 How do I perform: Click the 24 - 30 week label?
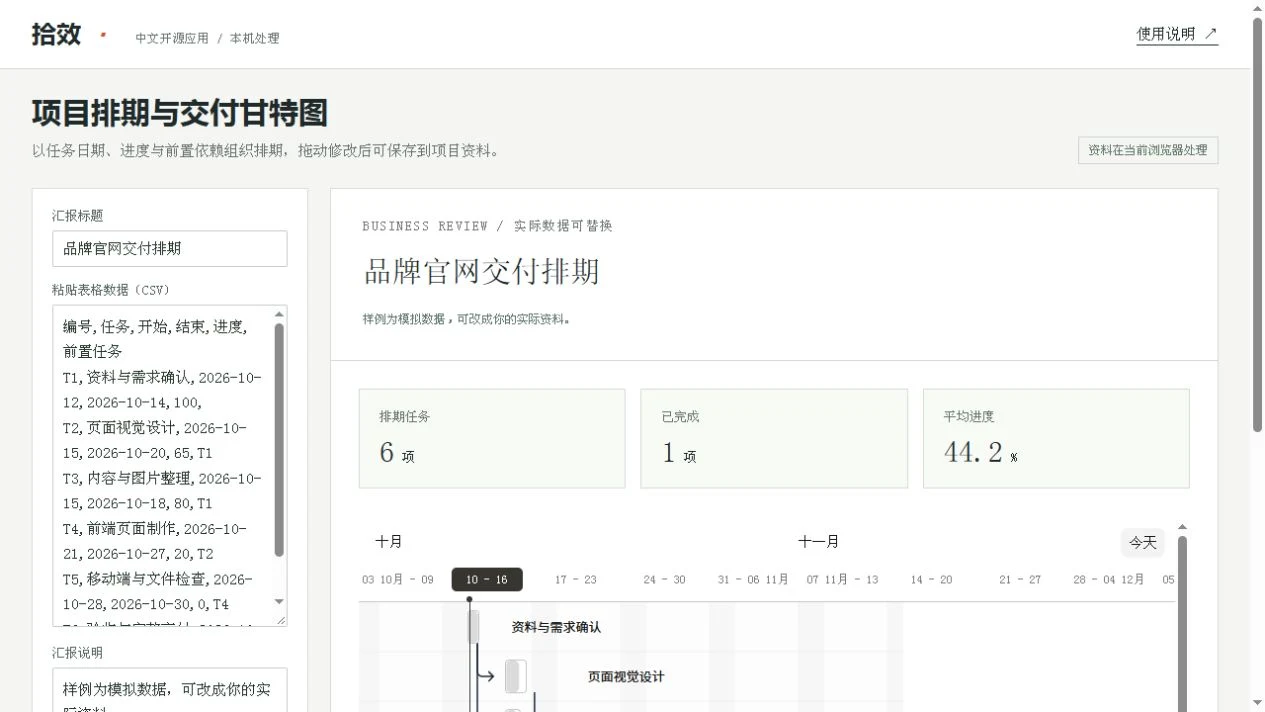(x=665, y=580)
